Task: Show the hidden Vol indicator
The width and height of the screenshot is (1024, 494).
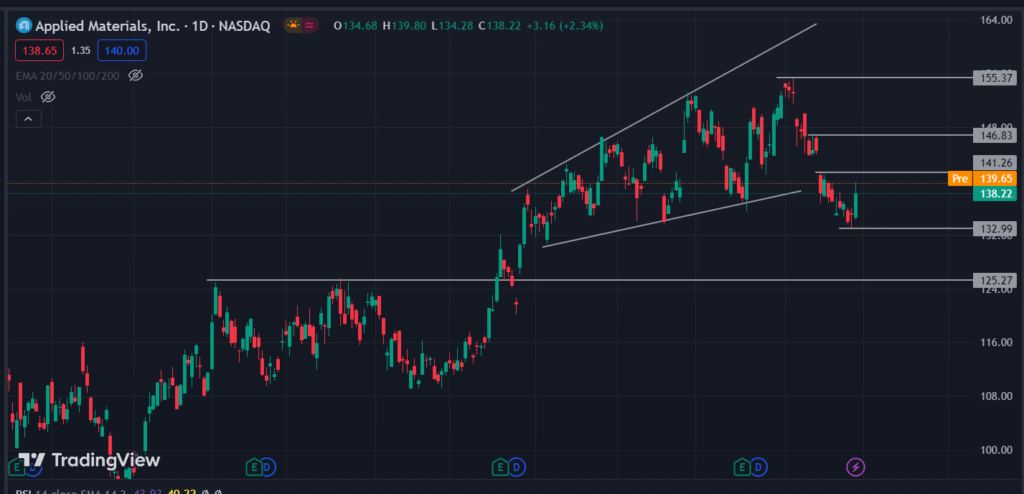Action: tap(48, 97)
